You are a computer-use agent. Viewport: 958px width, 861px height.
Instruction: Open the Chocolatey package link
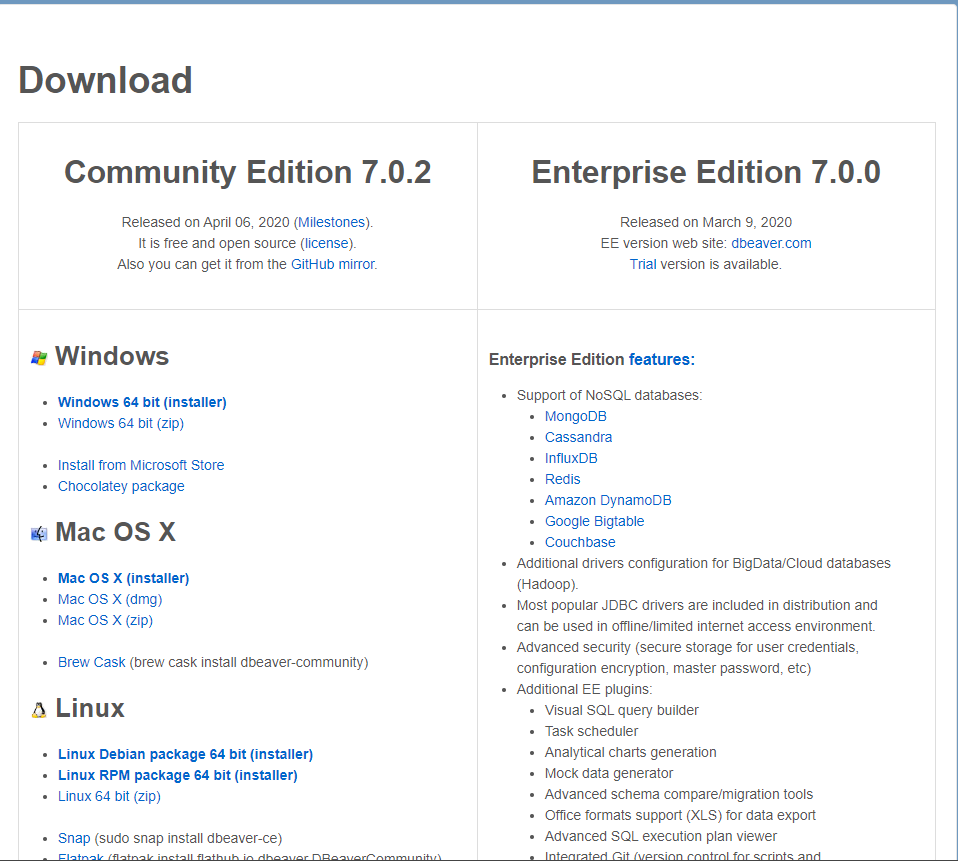pyautogui.click(x=121, y=486)
